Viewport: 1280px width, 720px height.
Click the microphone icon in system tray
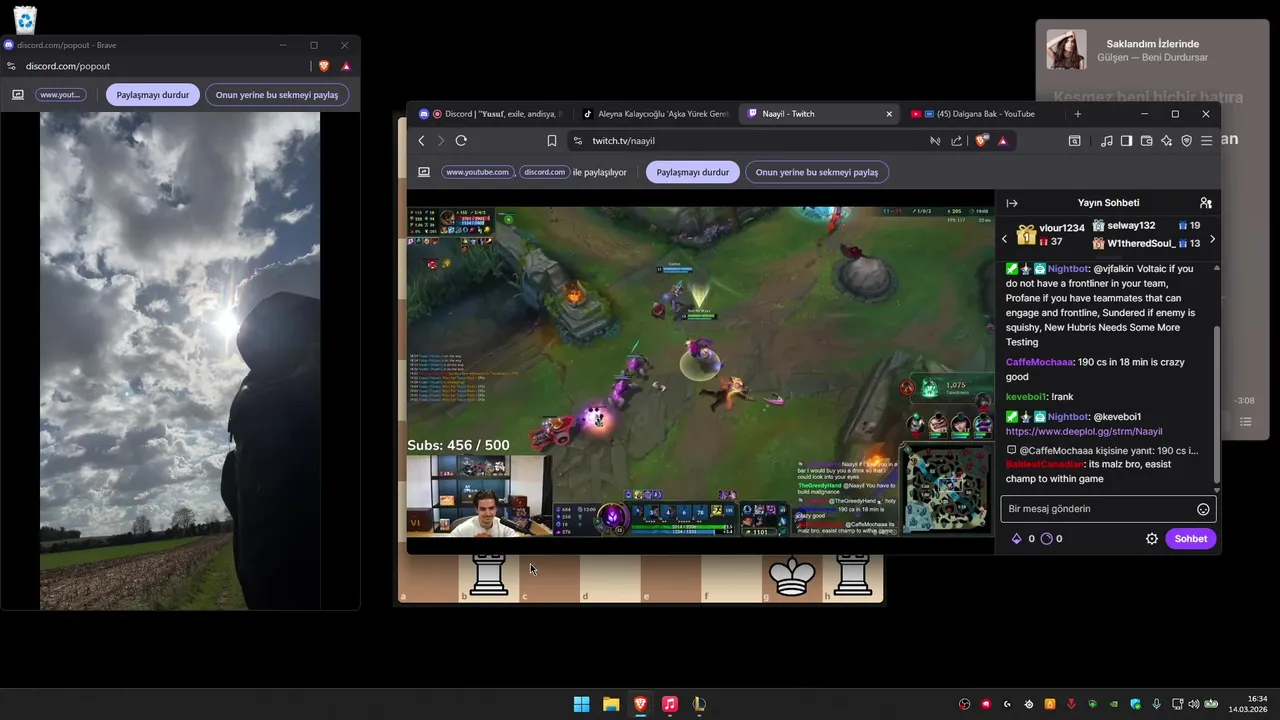tap(1156, 704)
